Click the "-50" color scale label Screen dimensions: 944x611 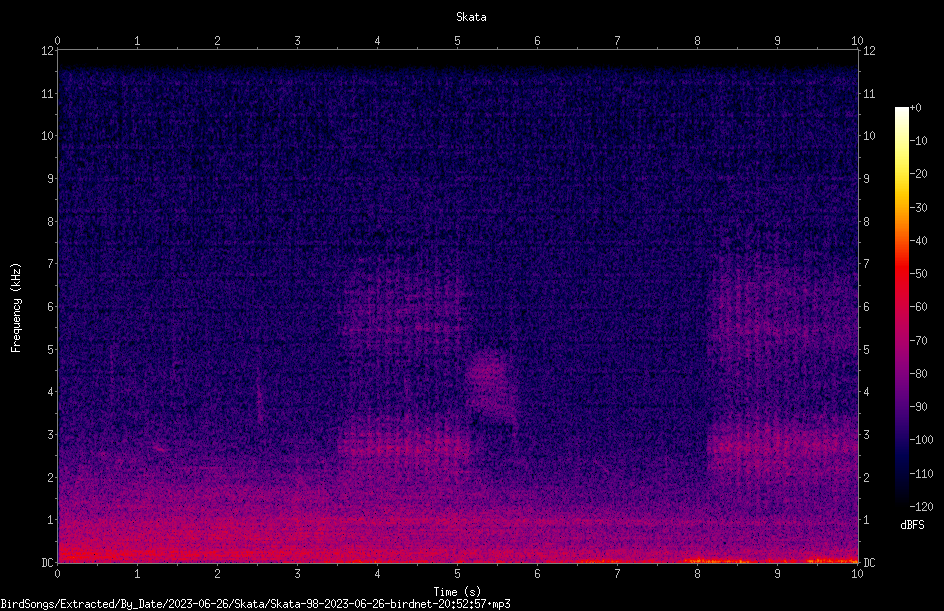tap(919, 274)
